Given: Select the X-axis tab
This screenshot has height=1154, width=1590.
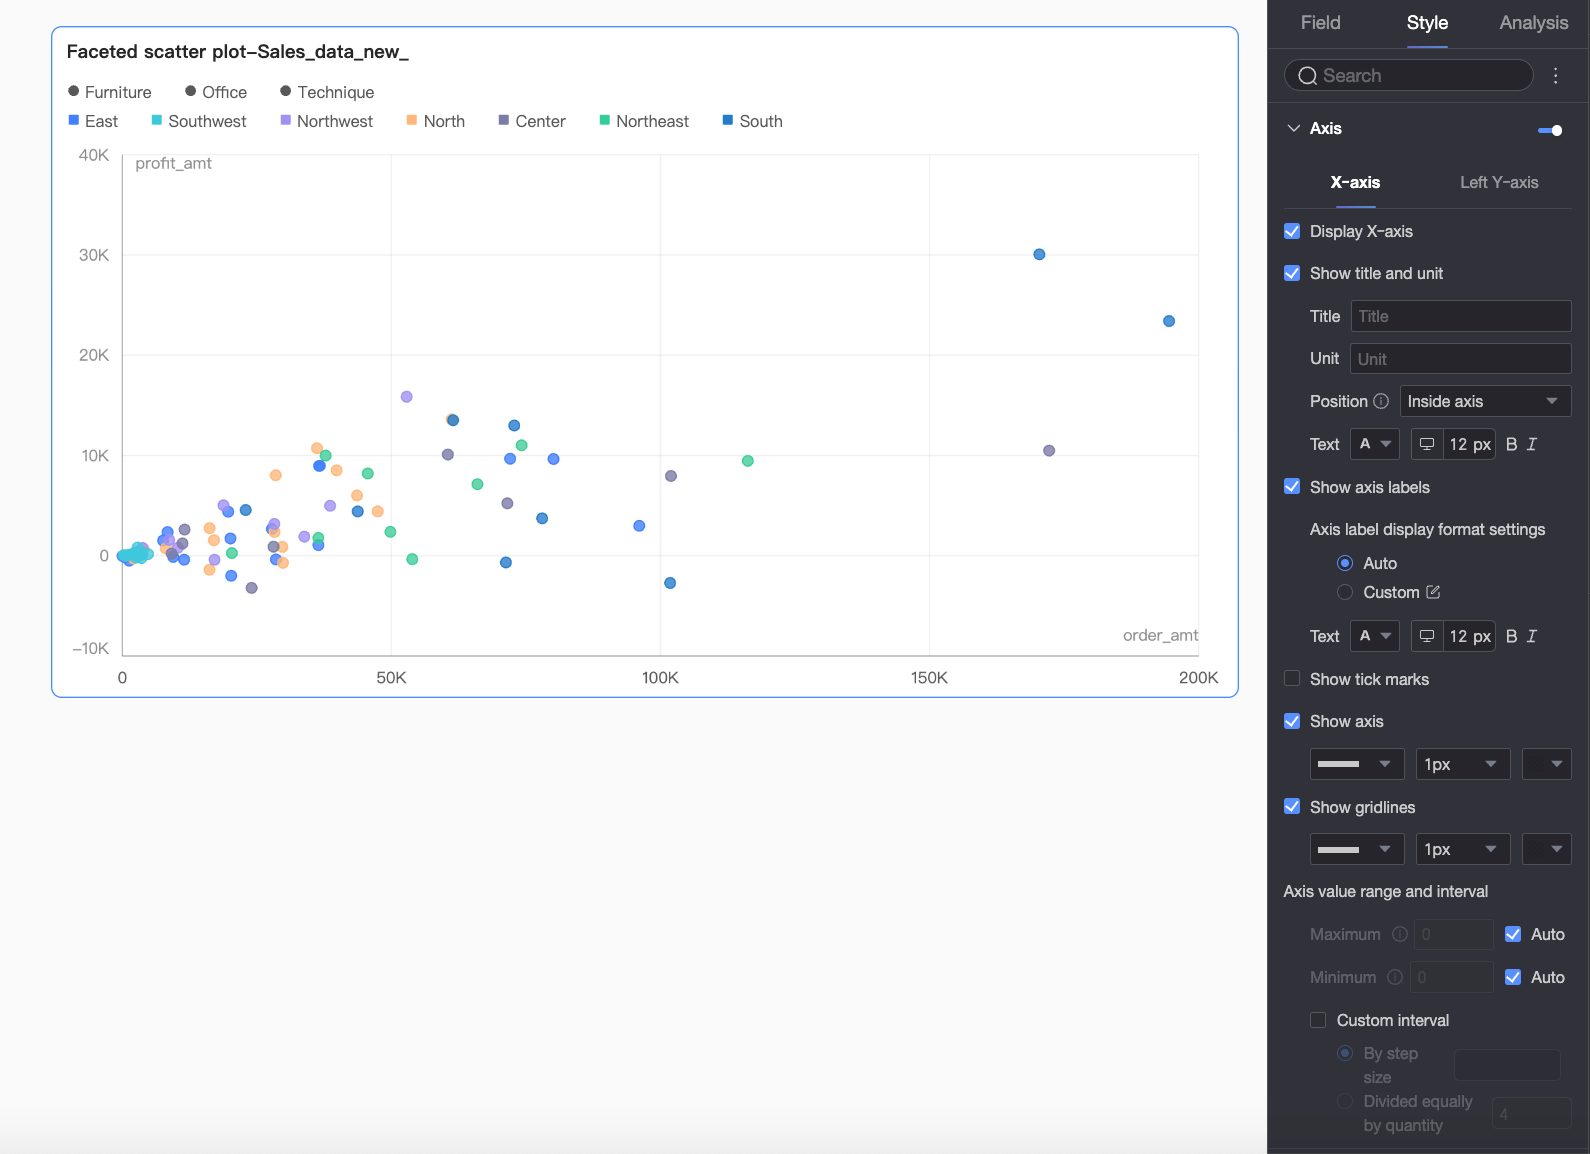Looking at the screenshot, I should 1355,182.
